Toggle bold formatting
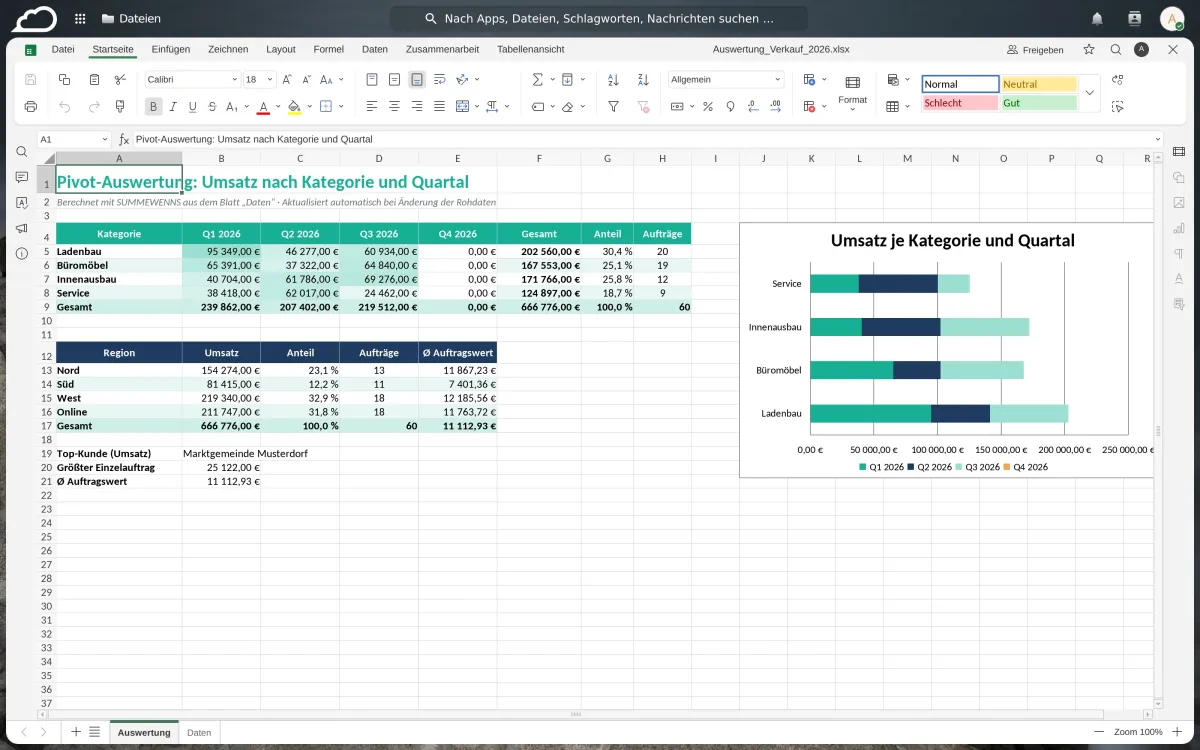This screenshot has width=1200, height=750. pos(153,106)
